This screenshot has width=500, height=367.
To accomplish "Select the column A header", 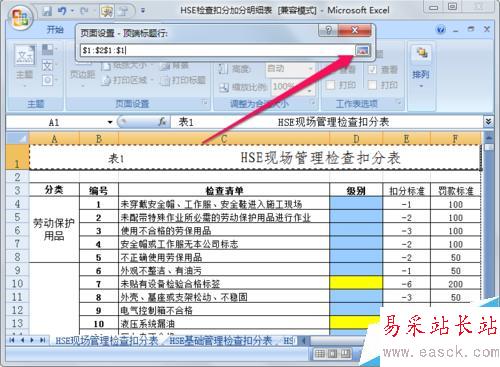I will 54,138.
